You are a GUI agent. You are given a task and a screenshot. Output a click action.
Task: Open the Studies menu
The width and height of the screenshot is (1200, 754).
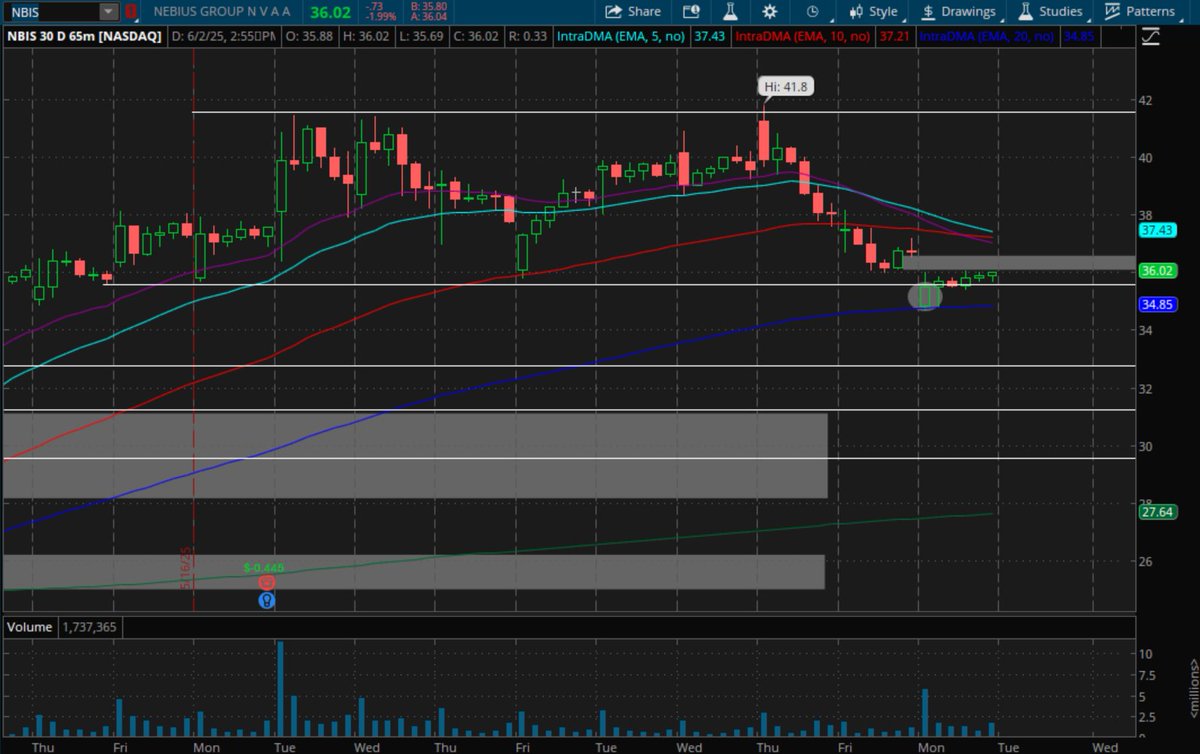(x=1050, y=11)
